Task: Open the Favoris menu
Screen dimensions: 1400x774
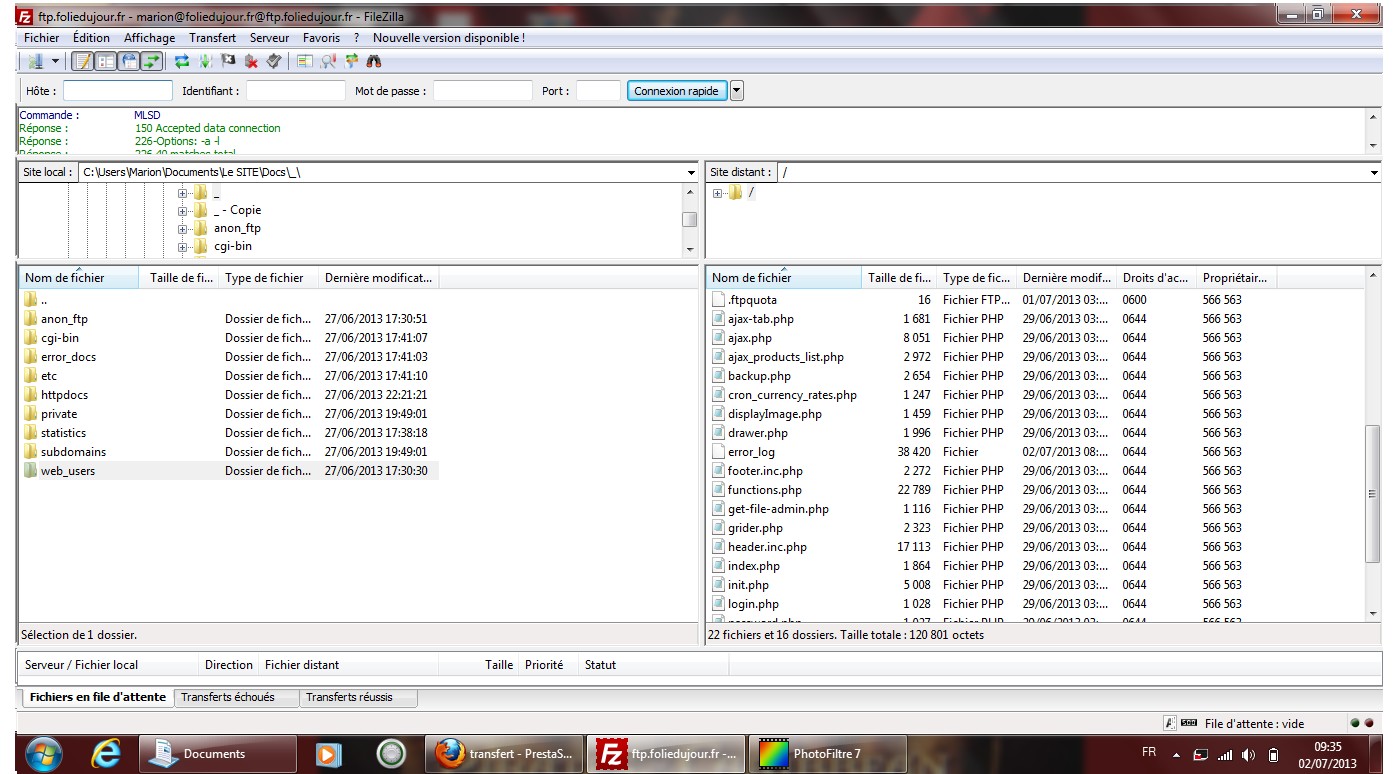Action: pos(321,38)
